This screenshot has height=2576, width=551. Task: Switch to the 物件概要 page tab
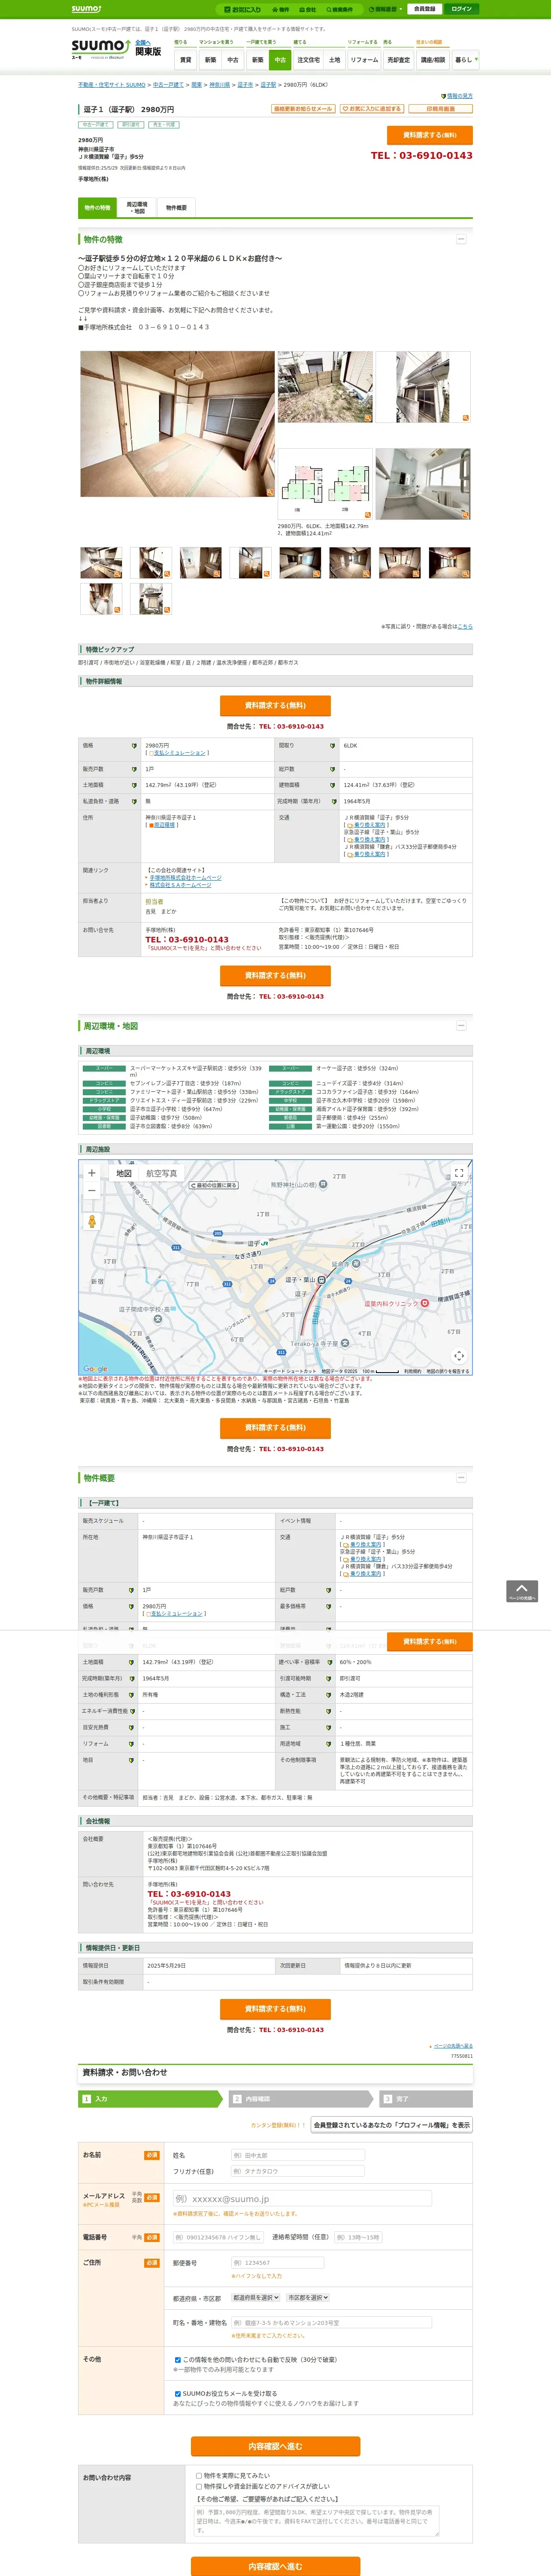(x=176, y=208)
